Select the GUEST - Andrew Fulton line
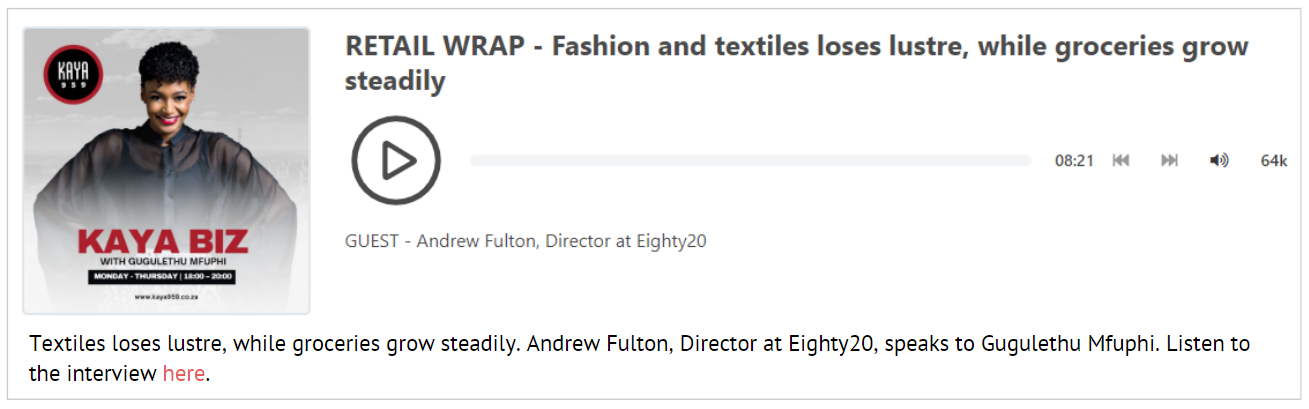Viewport: 1309px width, 409px height. click(x=526, y=241)
